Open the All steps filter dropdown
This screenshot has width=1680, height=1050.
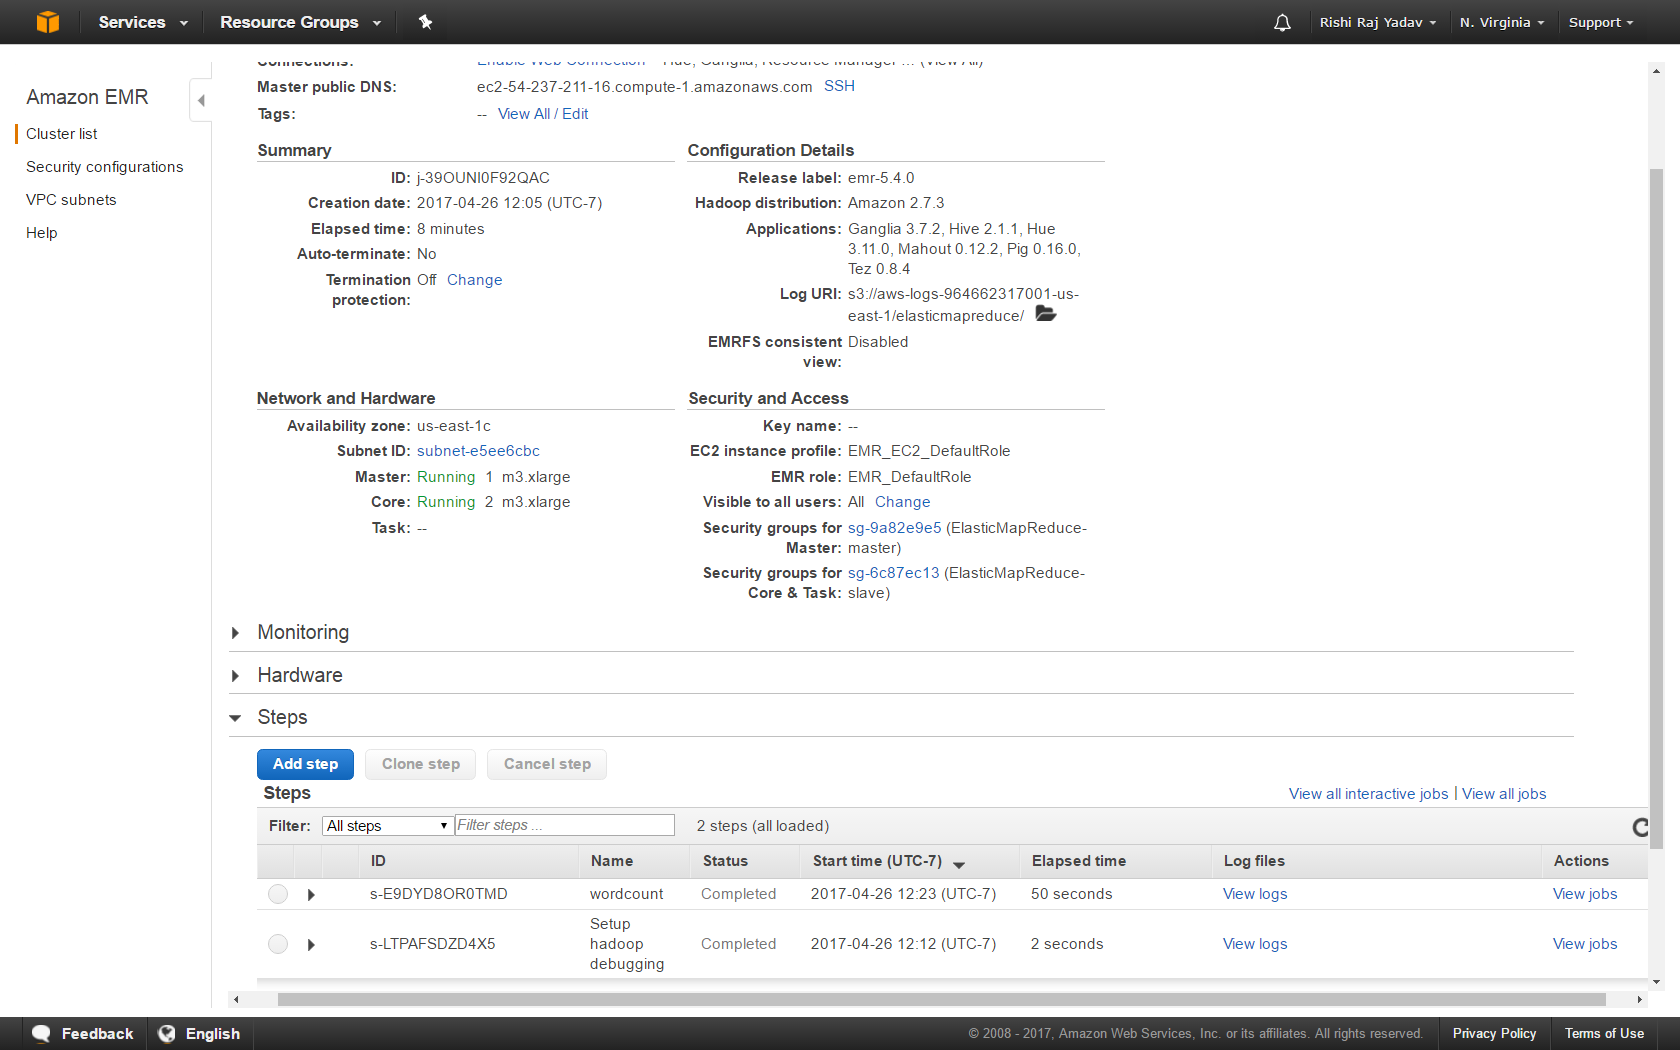click(386, 826)
